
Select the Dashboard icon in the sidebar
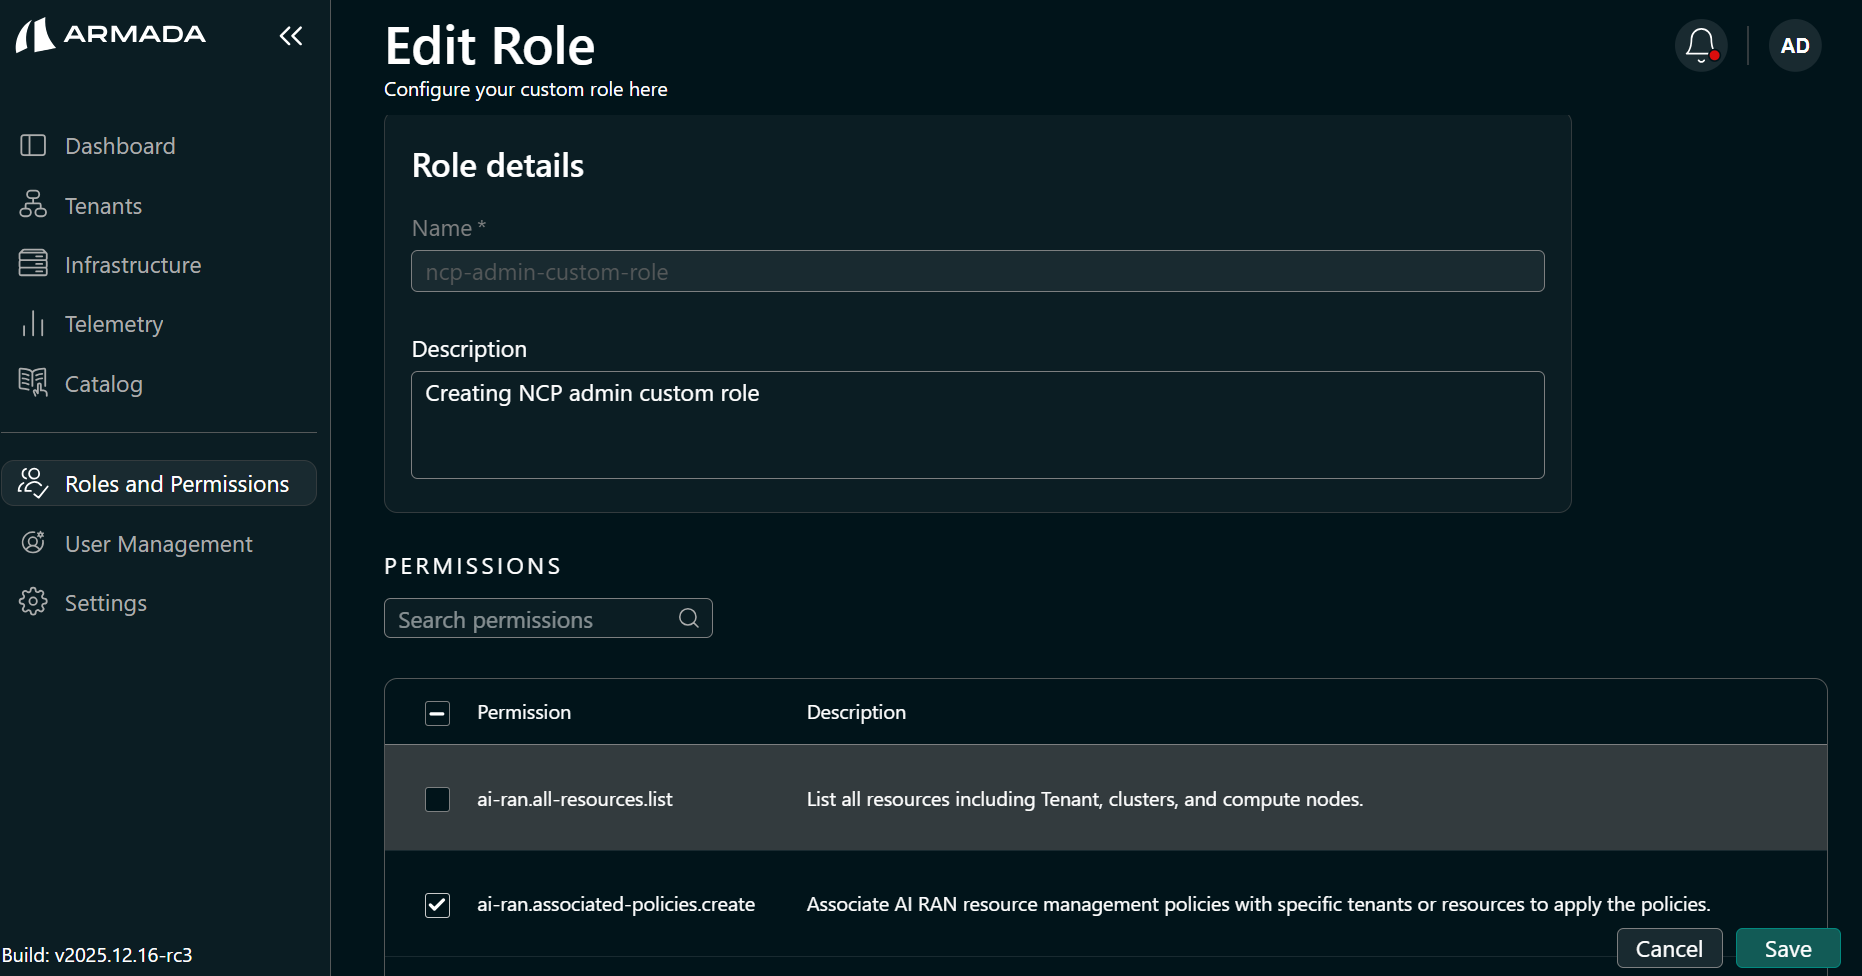point(33,145)
